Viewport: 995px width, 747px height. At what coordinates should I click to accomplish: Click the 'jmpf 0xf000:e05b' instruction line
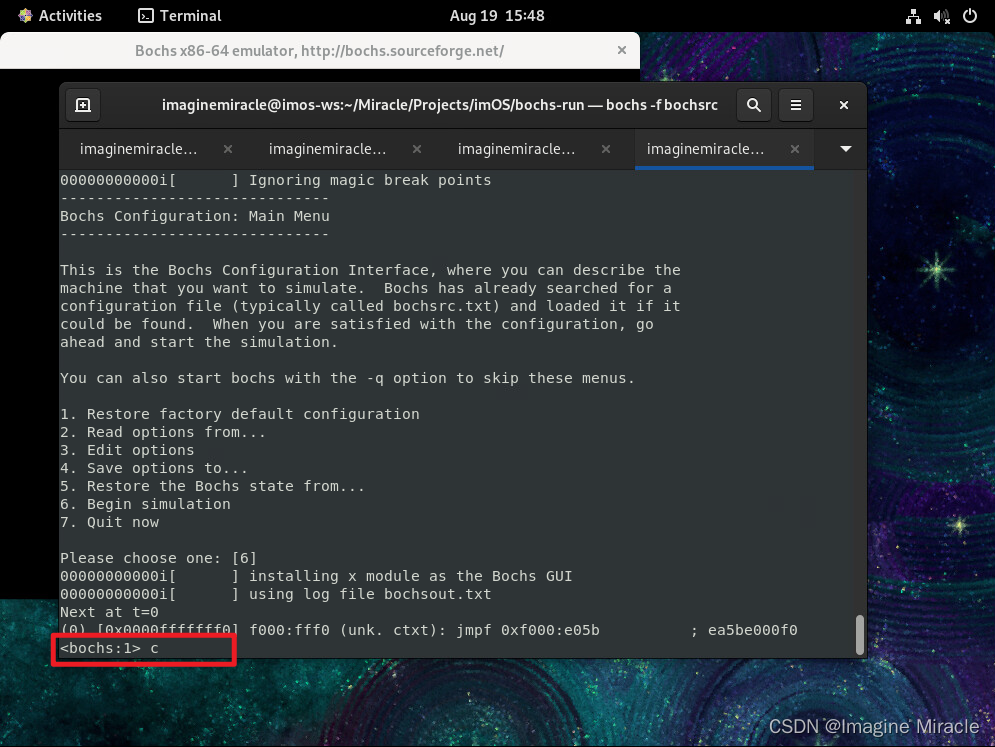(x=429, y=630)
